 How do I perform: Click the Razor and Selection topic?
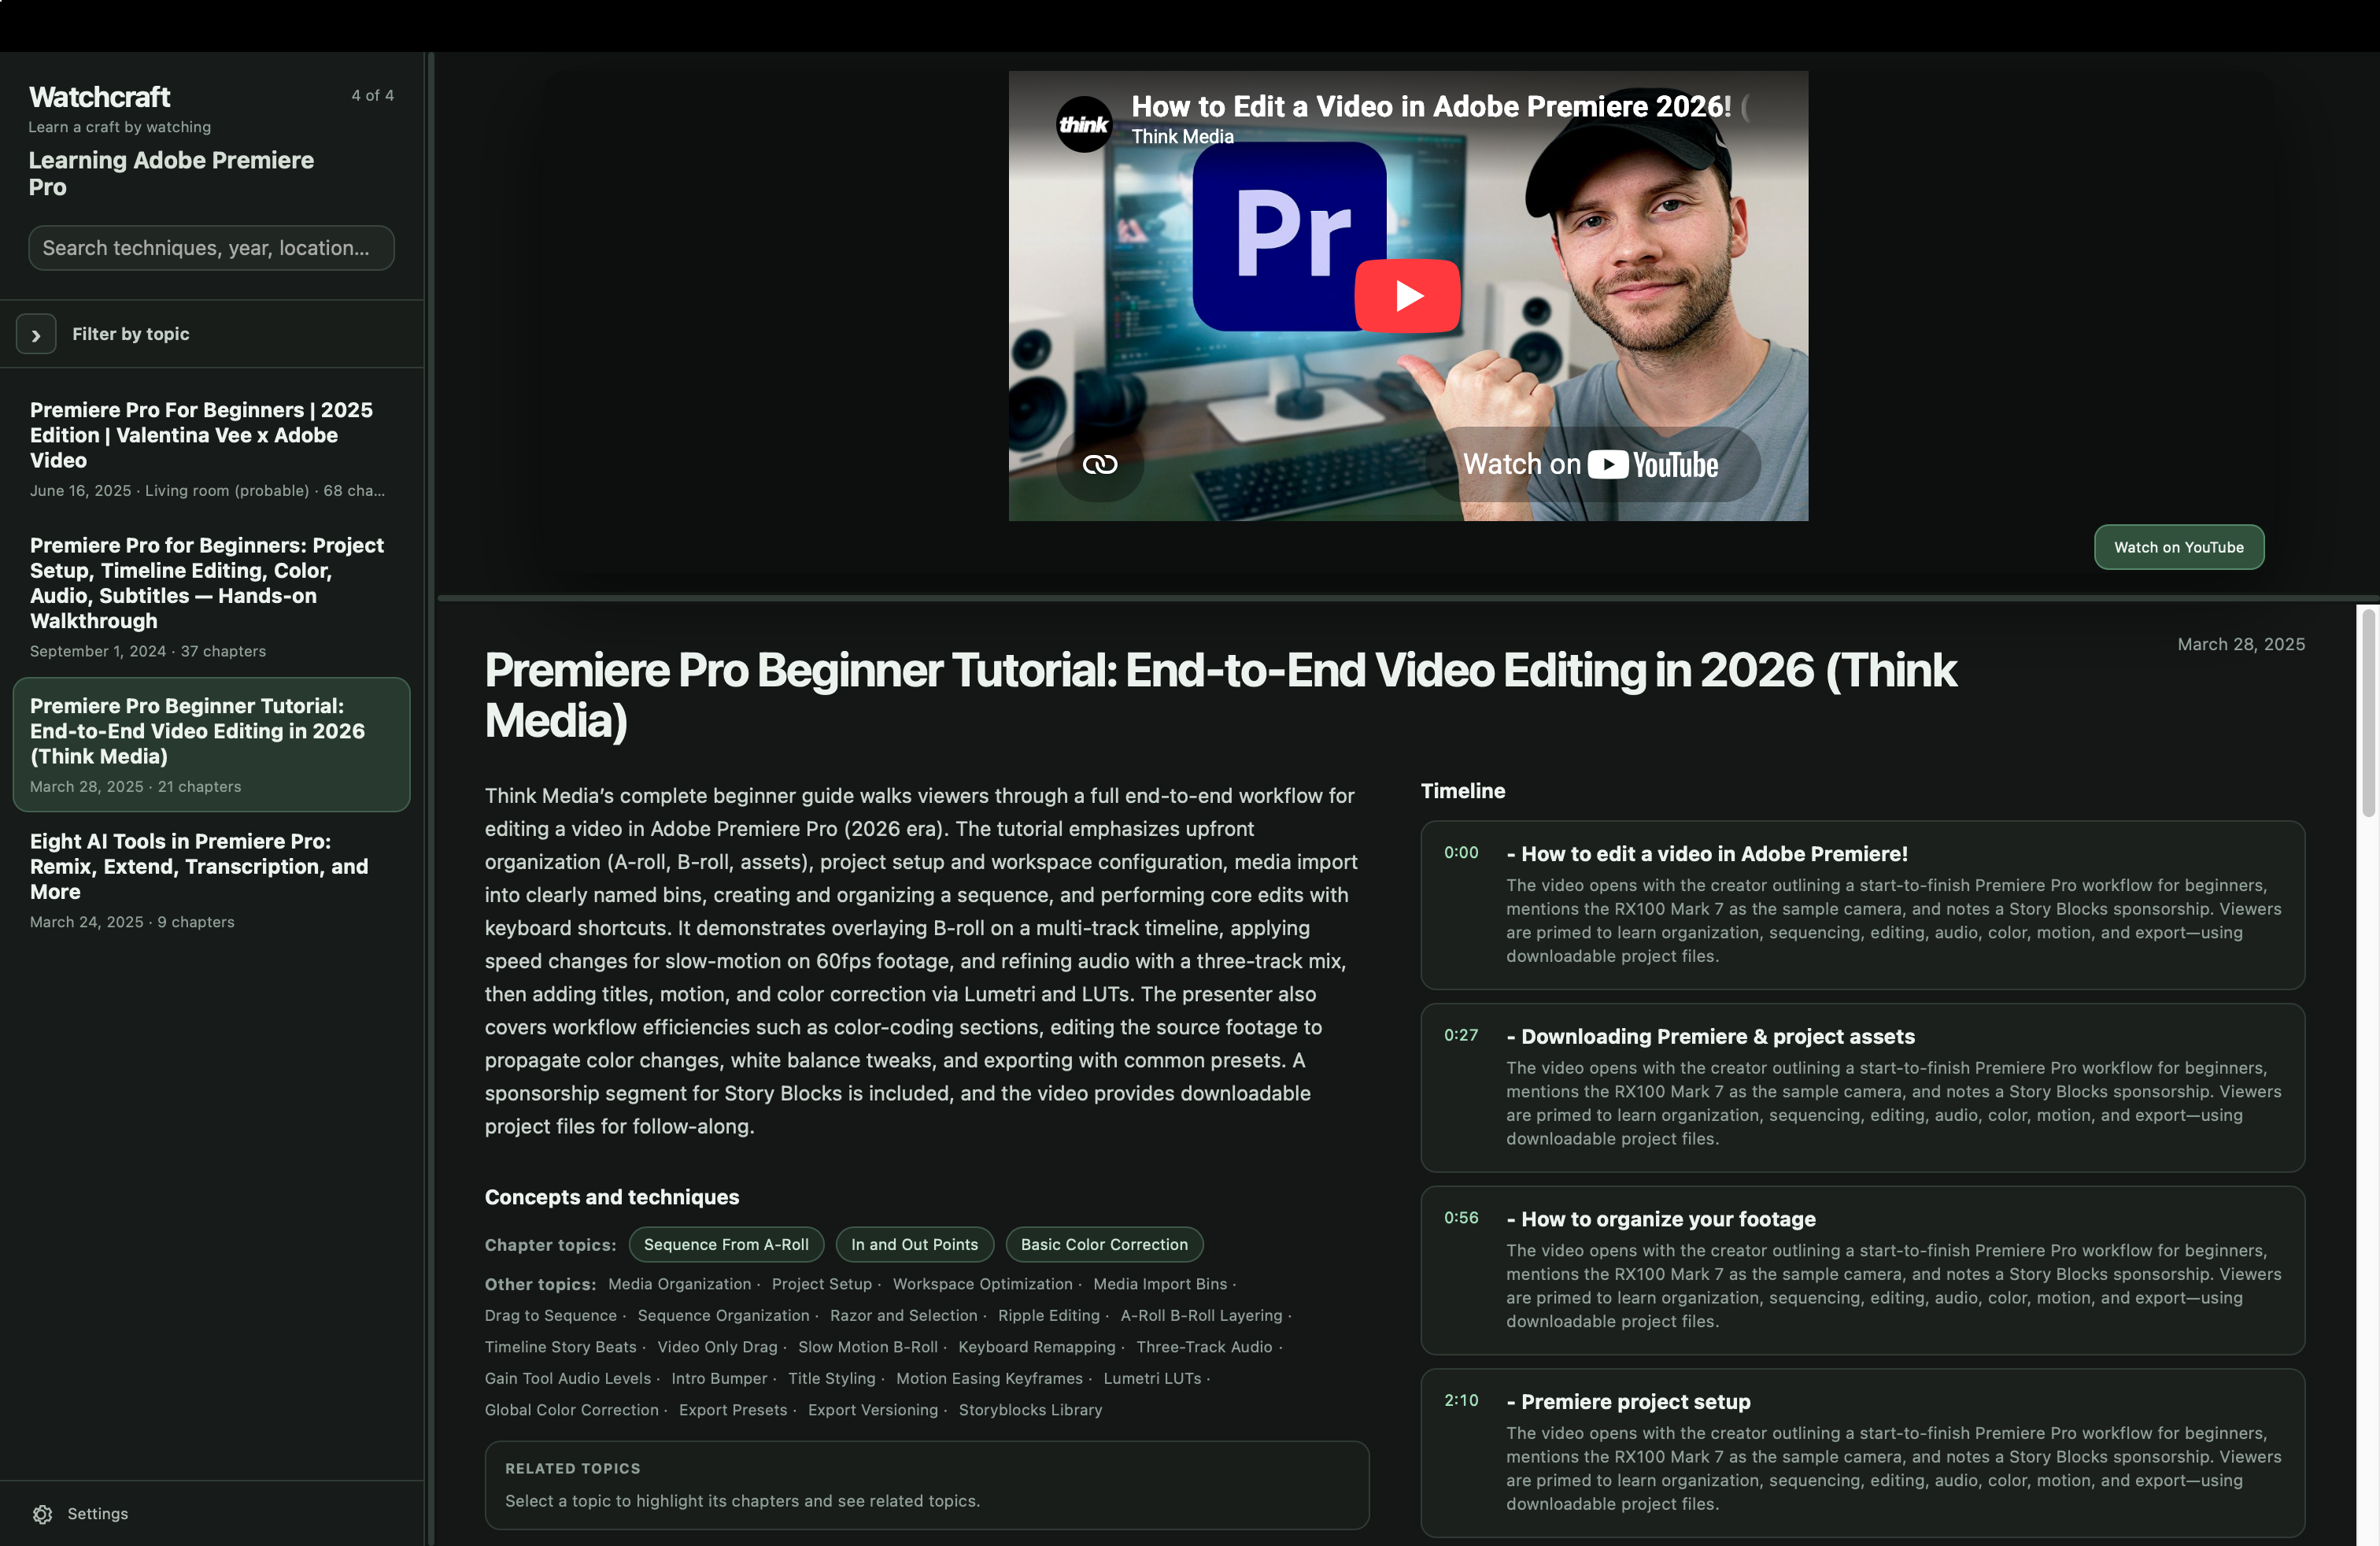click(x=903, y=1315)
